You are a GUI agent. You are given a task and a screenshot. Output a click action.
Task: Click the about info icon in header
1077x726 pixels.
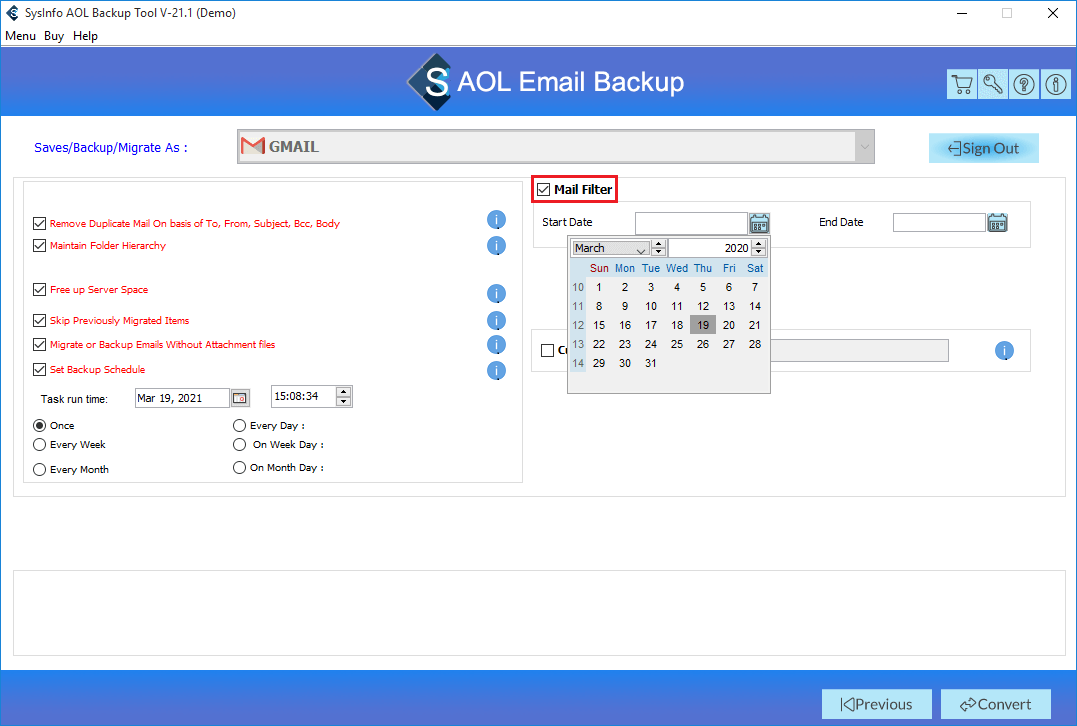coord(1056,84)
